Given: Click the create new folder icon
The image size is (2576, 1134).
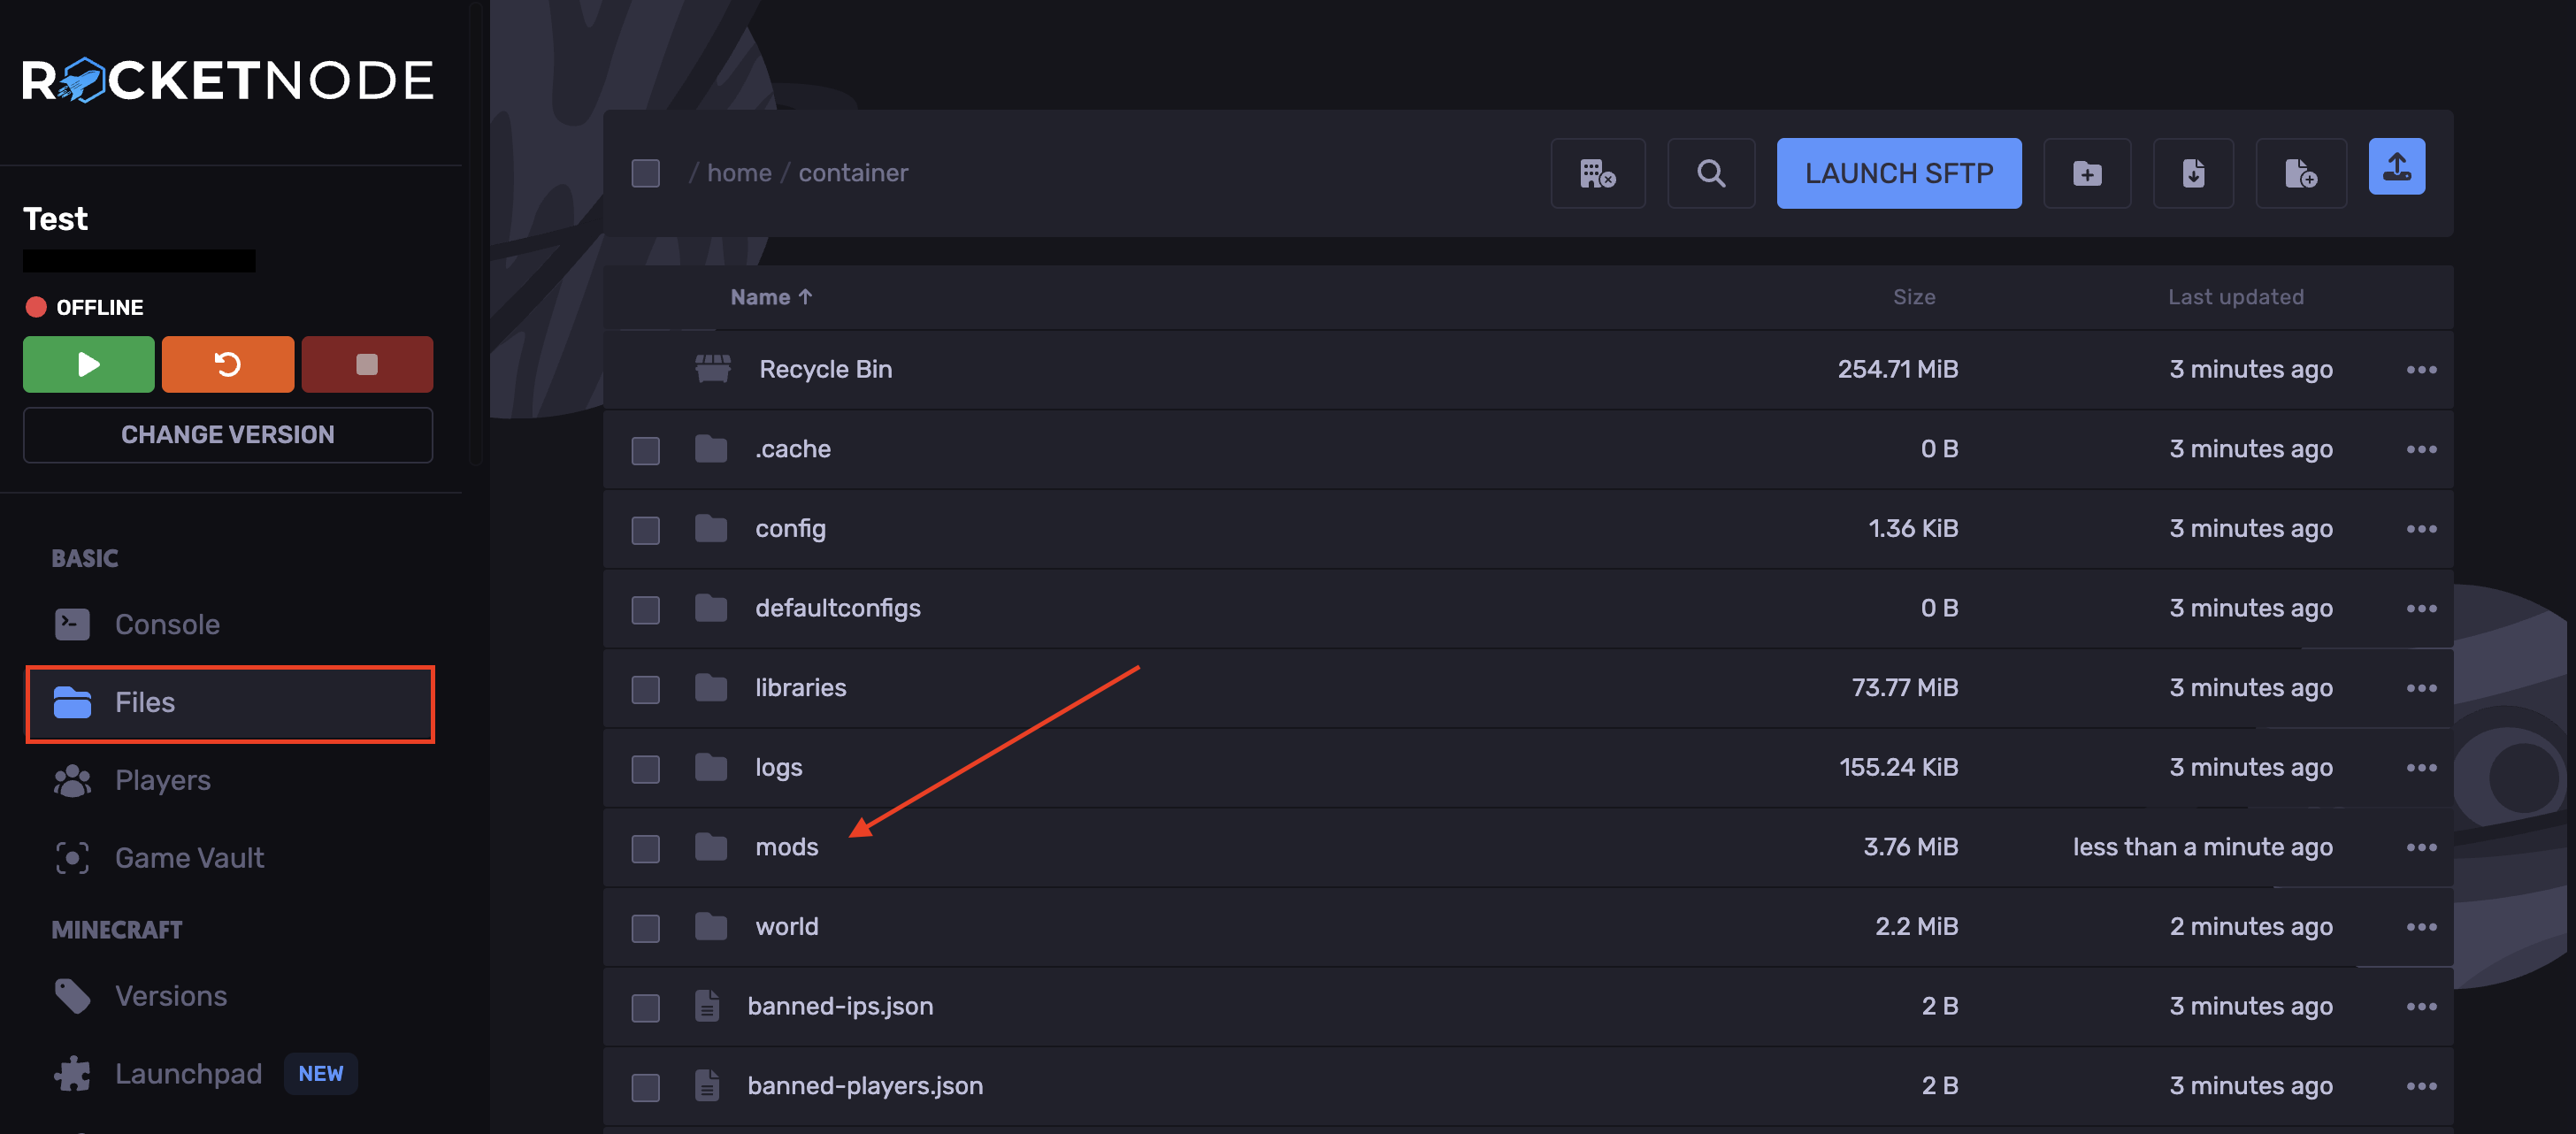Looking at the screenshot, I should pos(2086,173).
